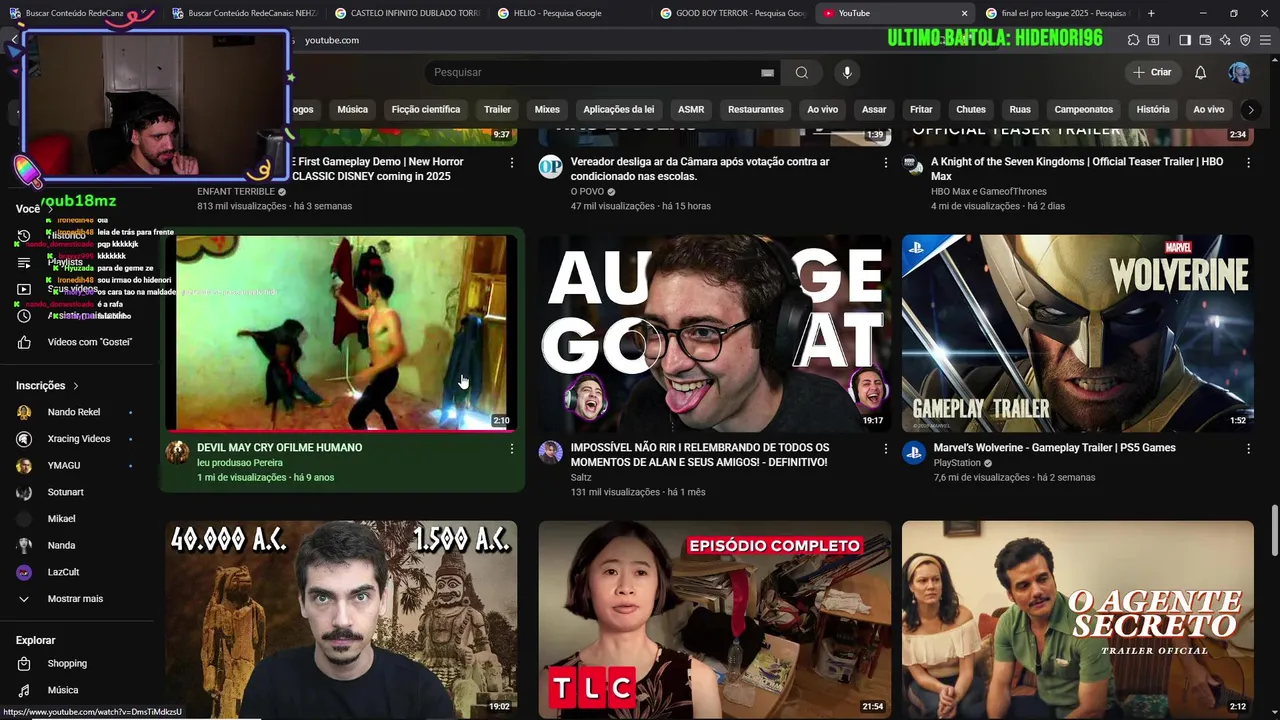Open Marvel's Wolverine Gameplay Trailer title link
The width and height of the screenshot is (1280, 720).
[x=1055, y=448]
